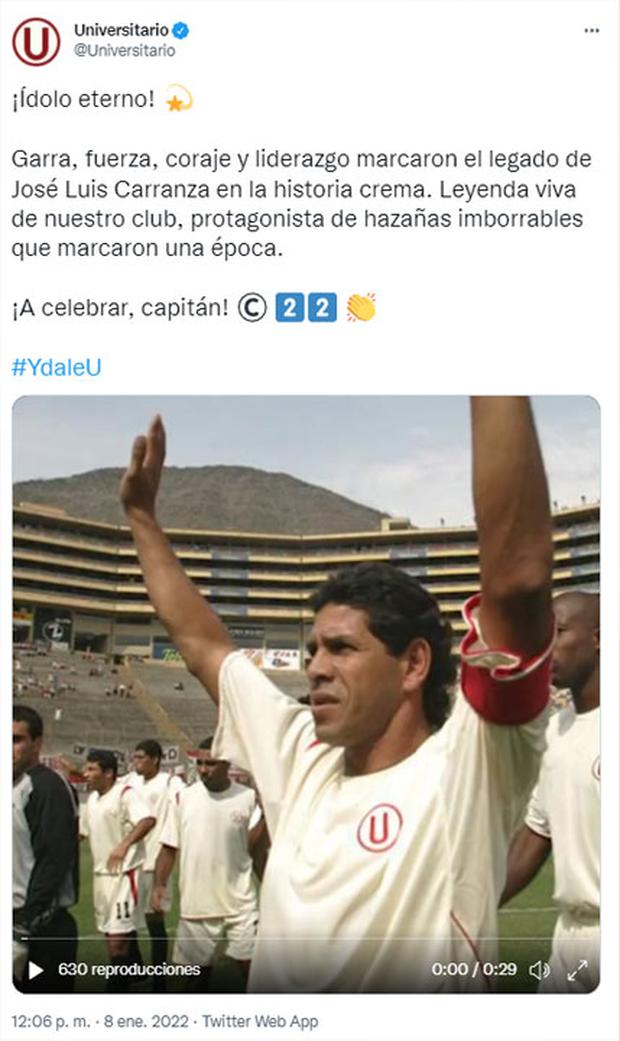
Task: Click the circled C captain emoji
Action: pyautogui.click(x=252, y=308)
